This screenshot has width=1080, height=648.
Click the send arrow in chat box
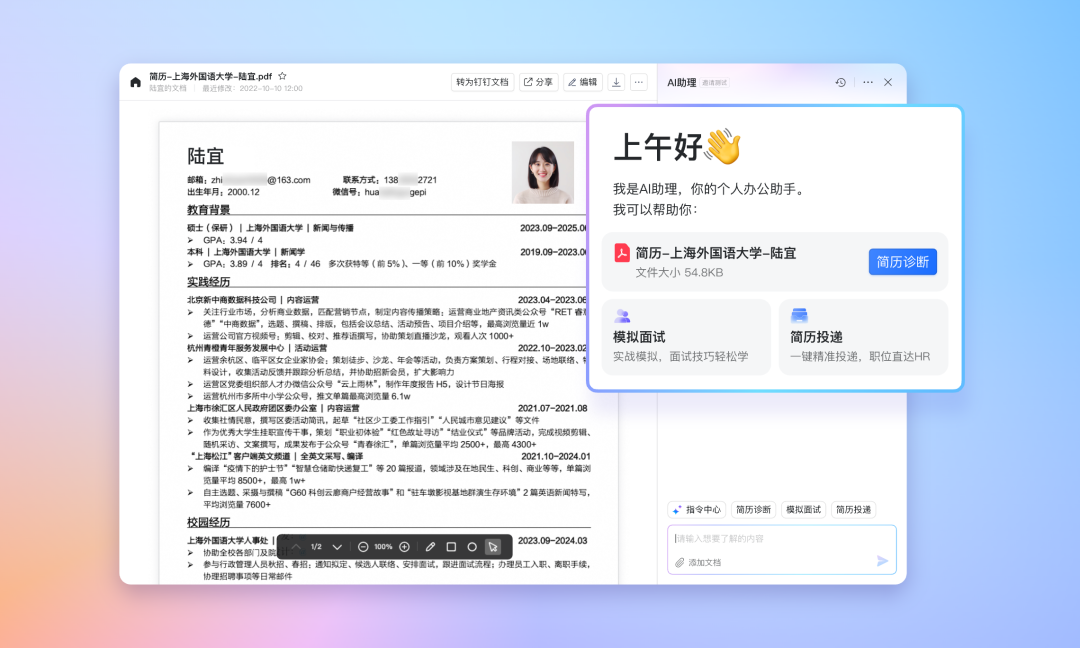pos(882,561)
